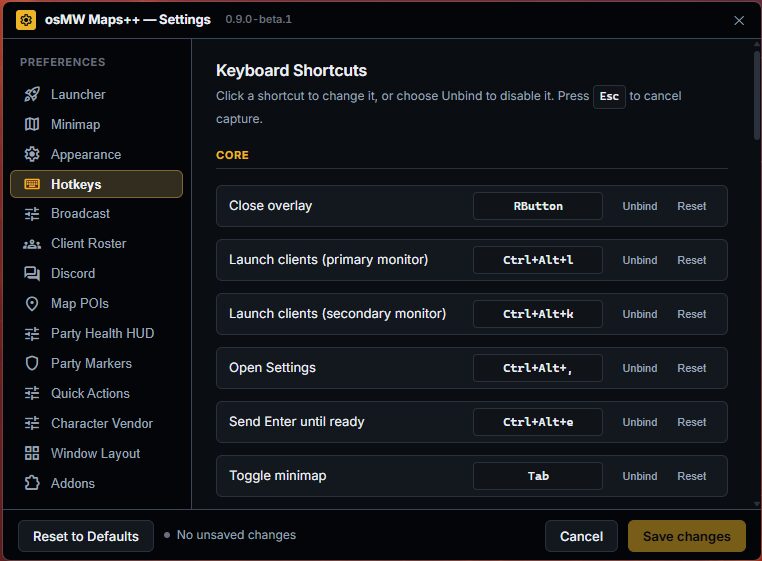Click the vertical scrollbar thumb
The width and height of the screenshot is (762, 561).
pos(756,95)
